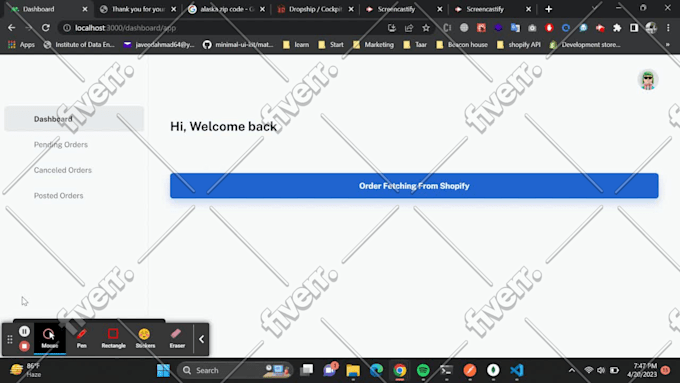Screen dimensions: 680x383
Task: Click the taskbar Search box
Action: pos(235,370)
